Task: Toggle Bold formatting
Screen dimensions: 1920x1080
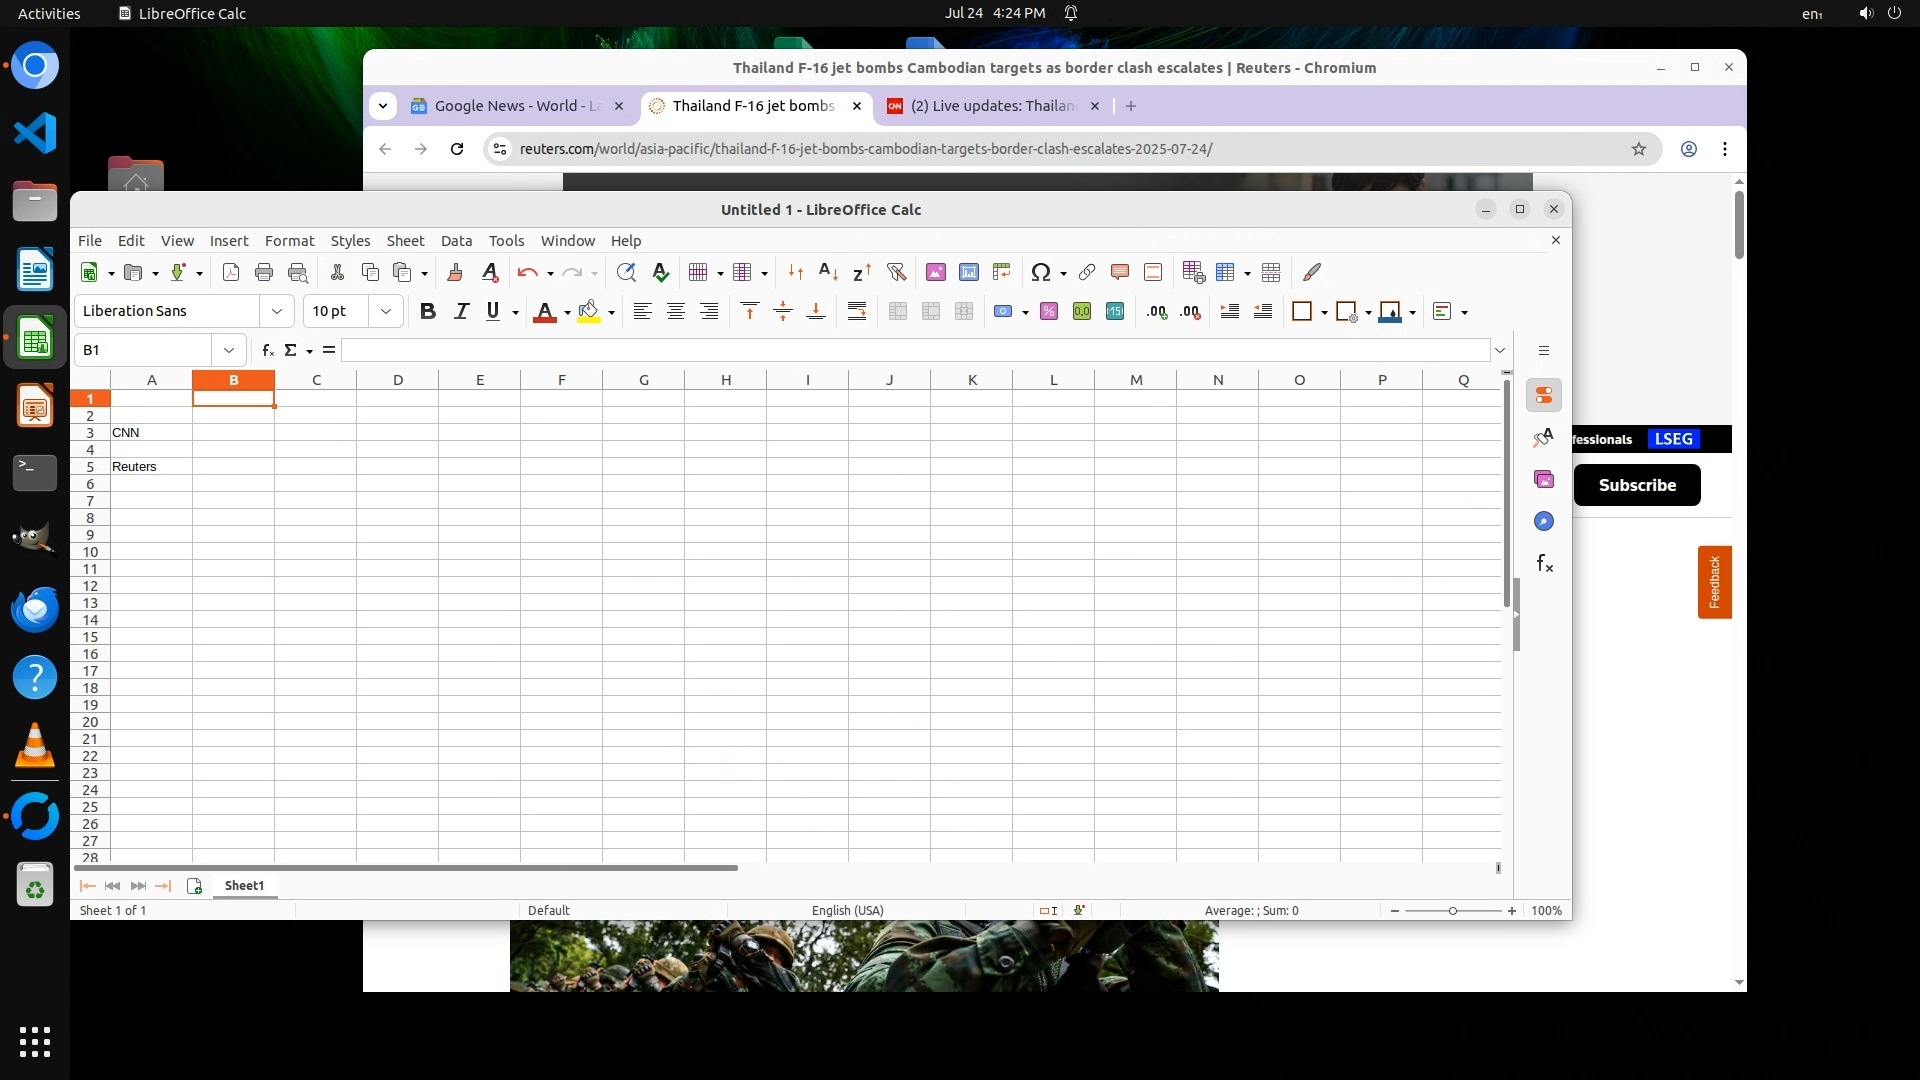Action: click(428, 312)
